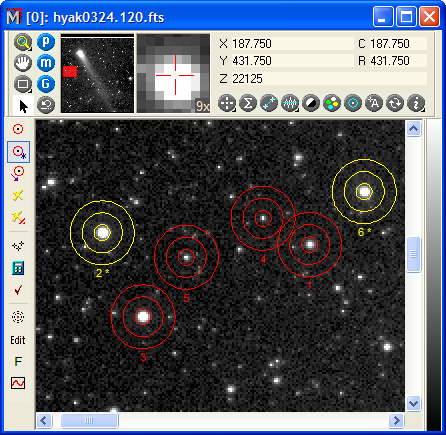Click the cyan aperture photometry icon

pos(353,103)
